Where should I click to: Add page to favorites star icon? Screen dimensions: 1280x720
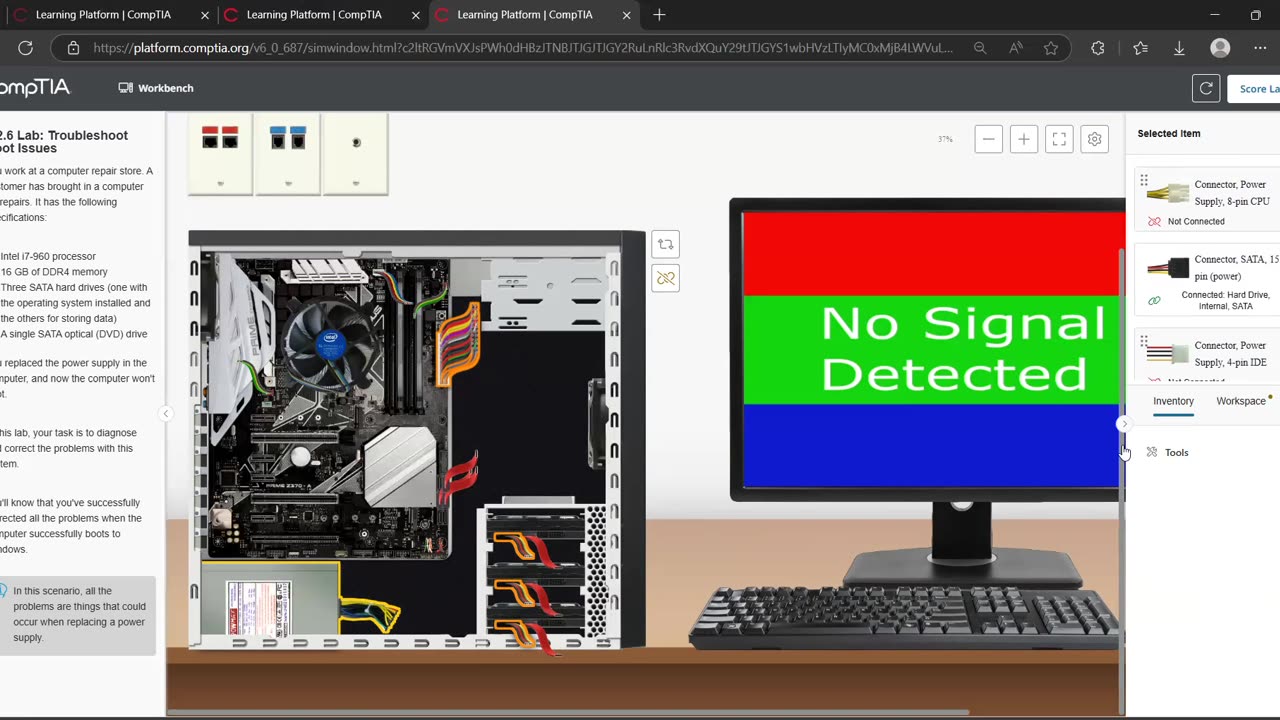[1050, 48]
